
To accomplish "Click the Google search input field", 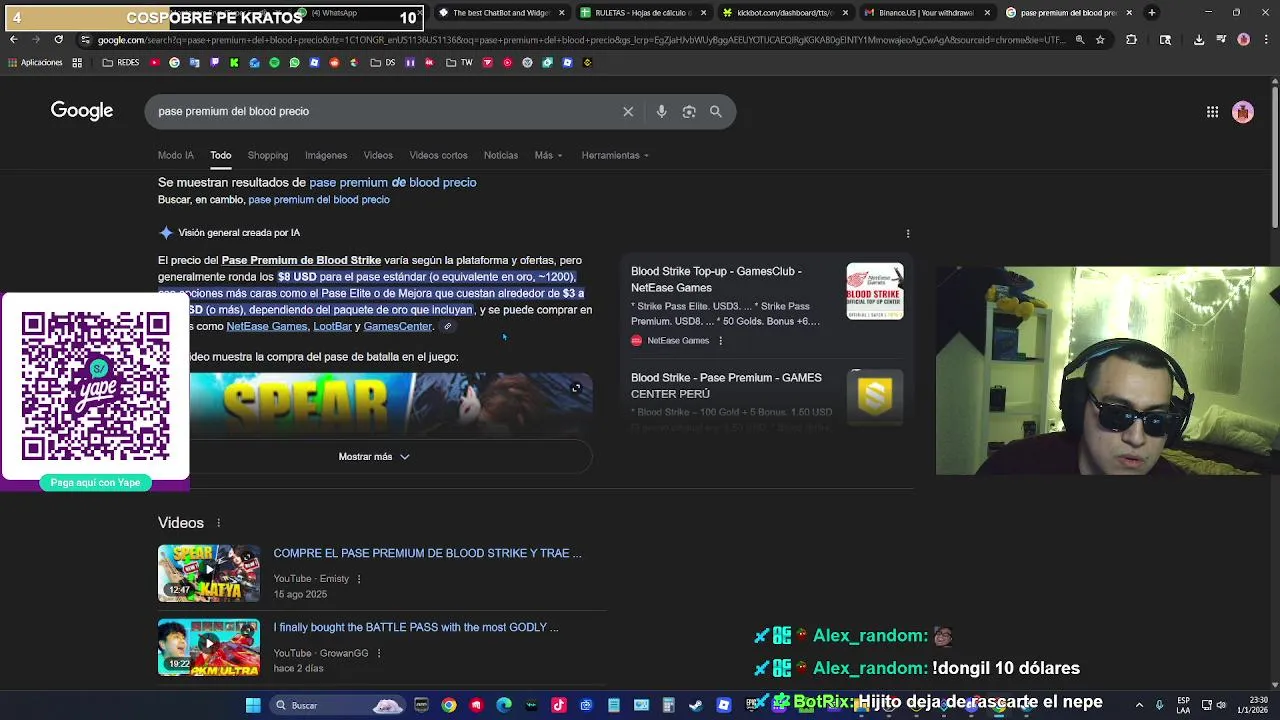I will [385, 111].
